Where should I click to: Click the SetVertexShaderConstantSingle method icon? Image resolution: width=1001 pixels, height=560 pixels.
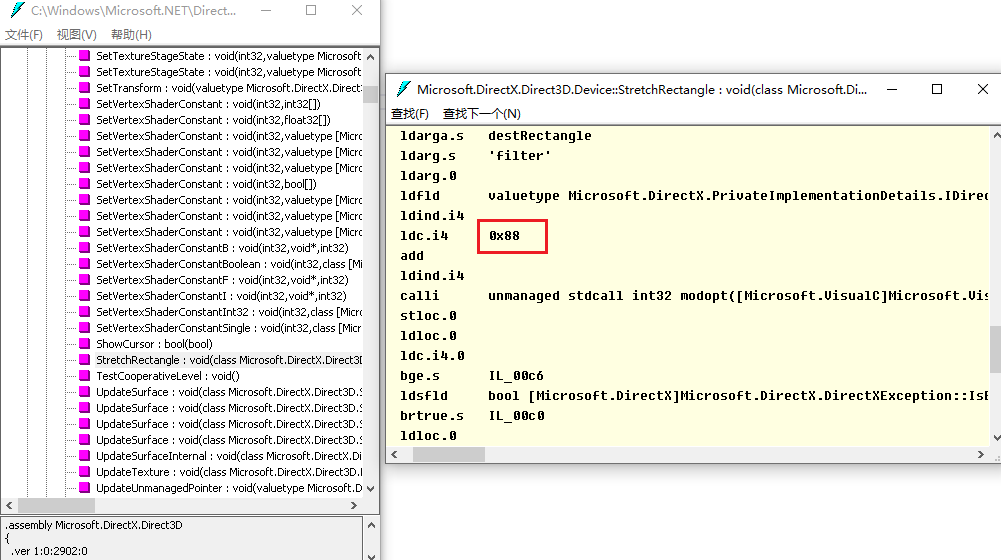click(x=84, y=328)
